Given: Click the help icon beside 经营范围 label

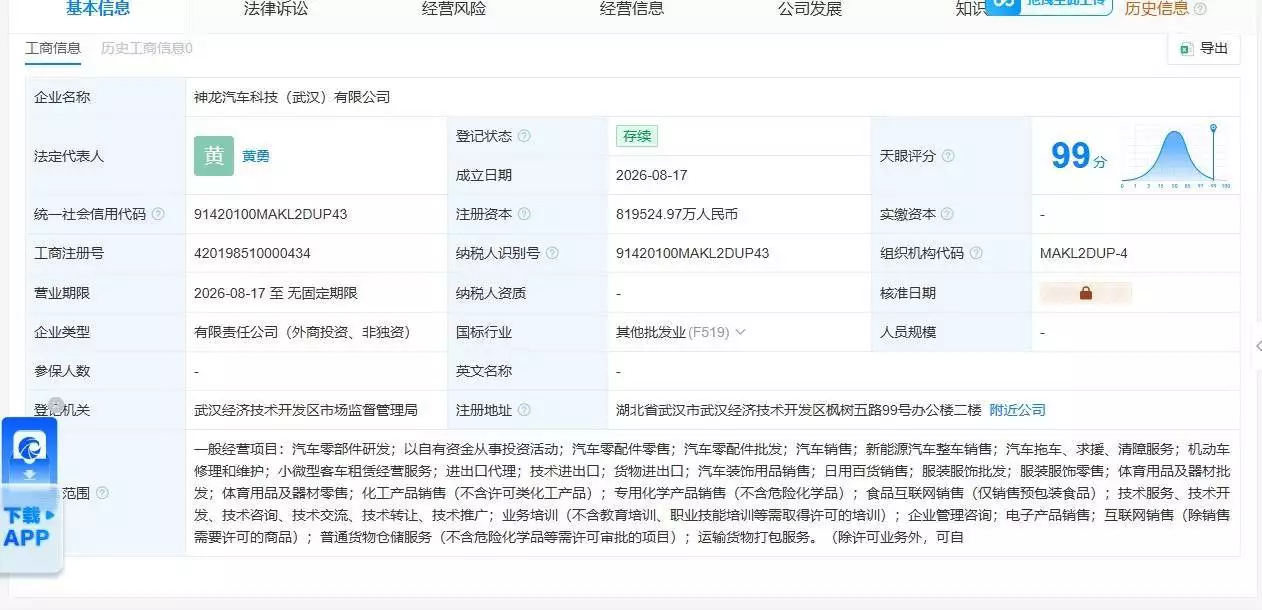Looking at the screenshot, I should click(x=102, y=493).
